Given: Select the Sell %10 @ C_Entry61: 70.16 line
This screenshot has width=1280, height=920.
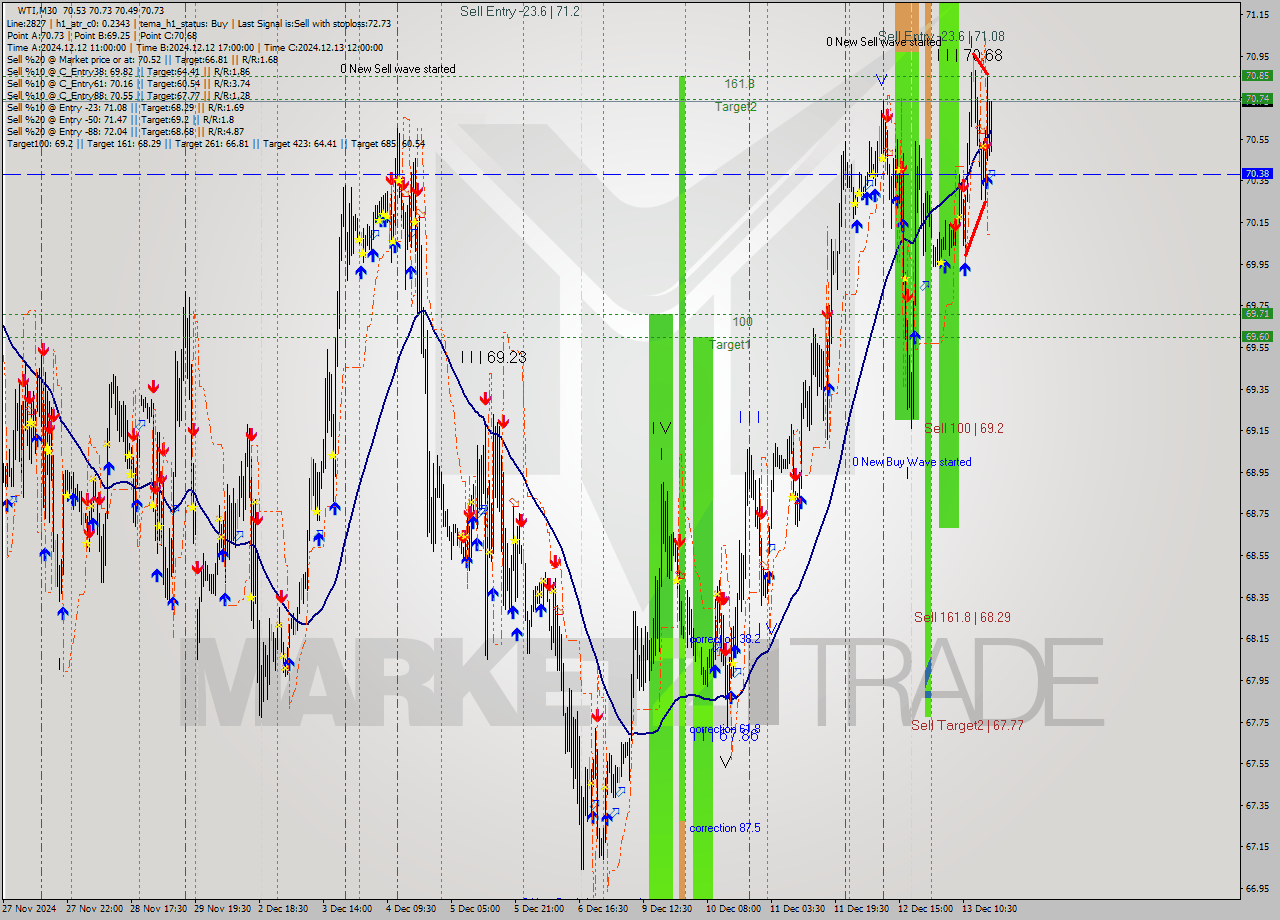Looking at the screenshot, I should [128, 83].
